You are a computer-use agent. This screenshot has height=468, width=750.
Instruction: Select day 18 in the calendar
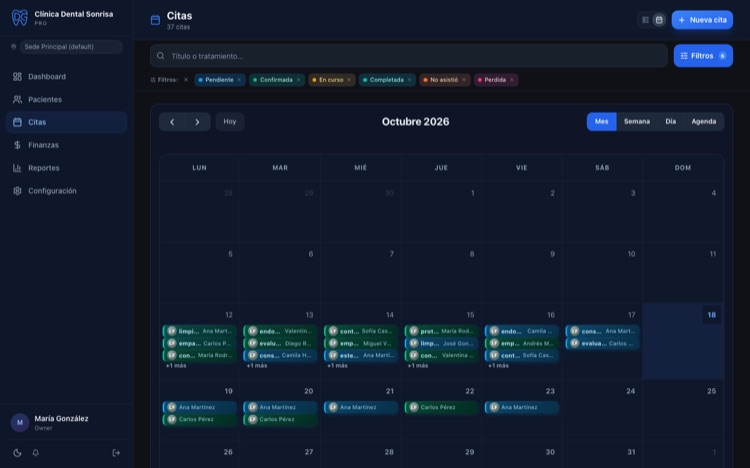(x=711, y=315)
